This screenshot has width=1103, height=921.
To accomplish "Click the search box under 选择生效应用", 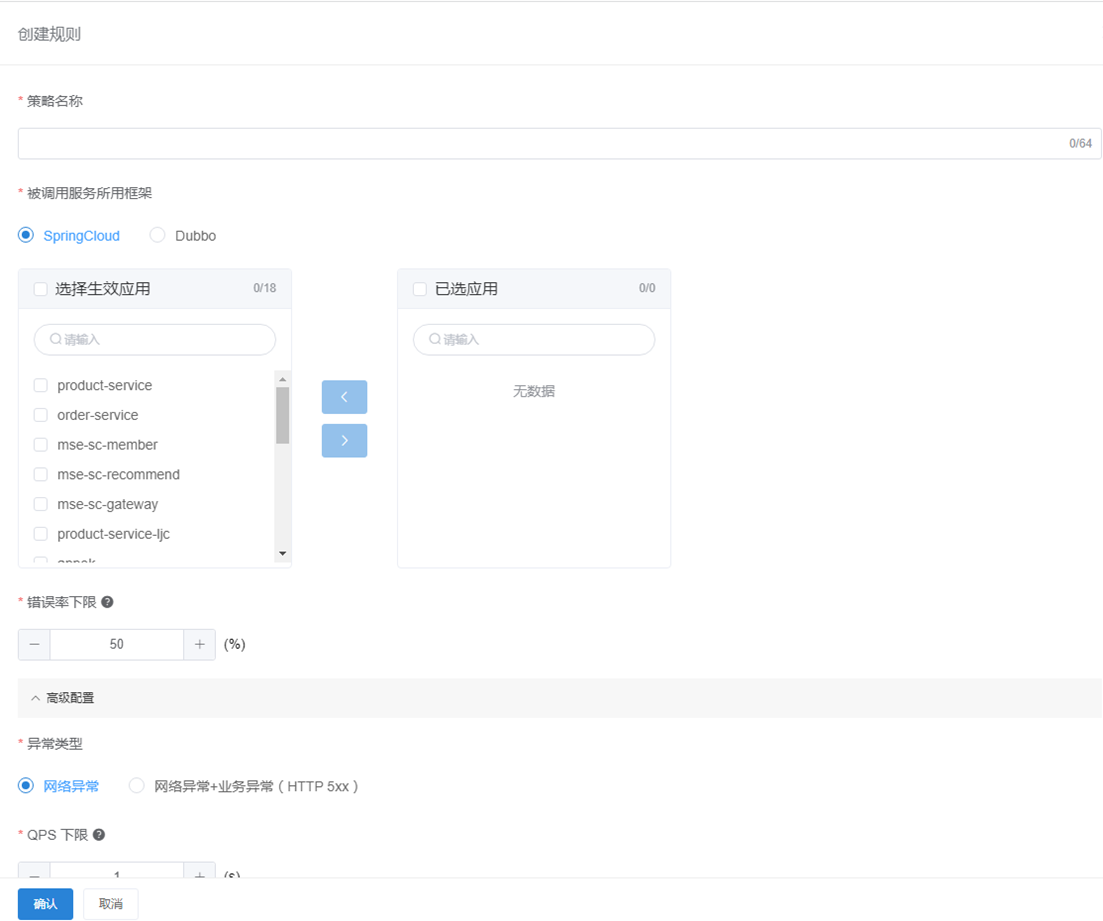I will 155,339.
